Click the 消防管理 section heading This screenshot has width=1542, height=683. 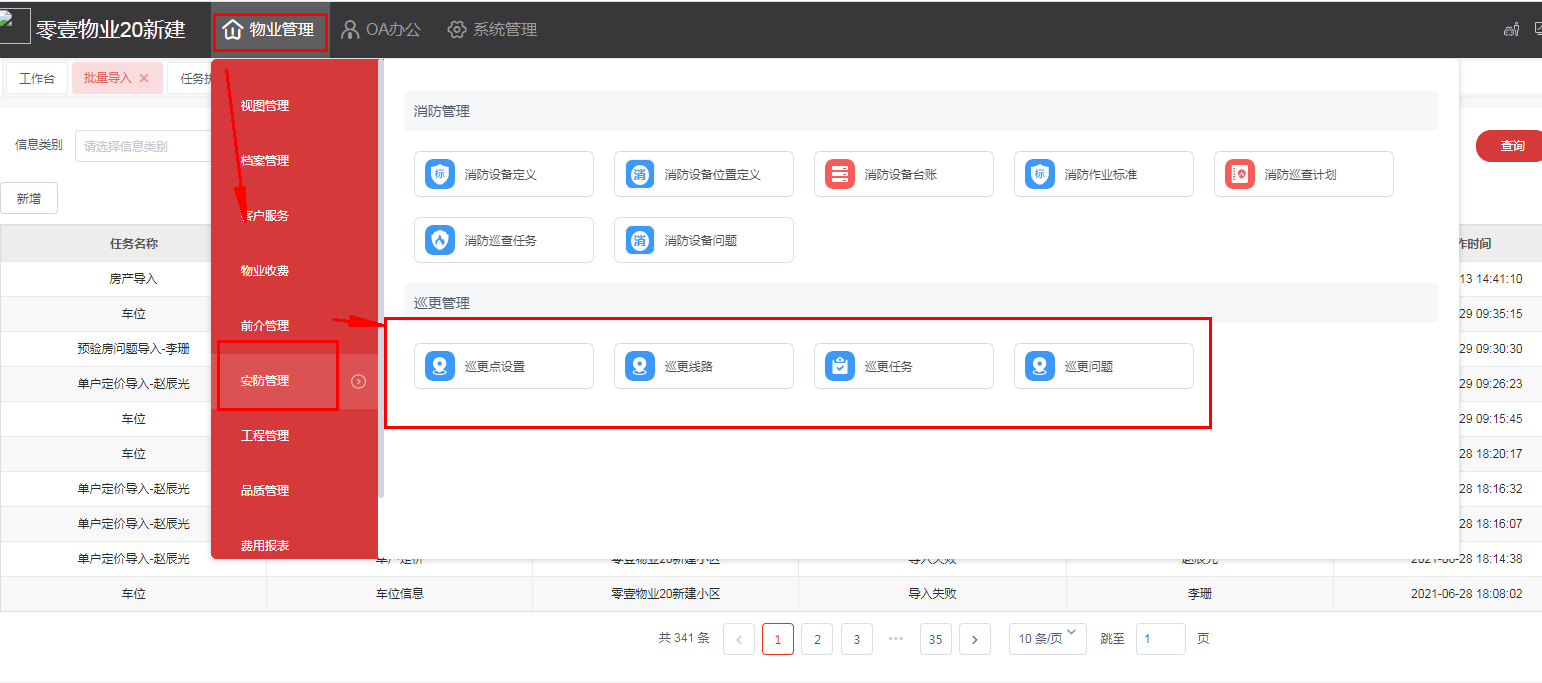442,111
